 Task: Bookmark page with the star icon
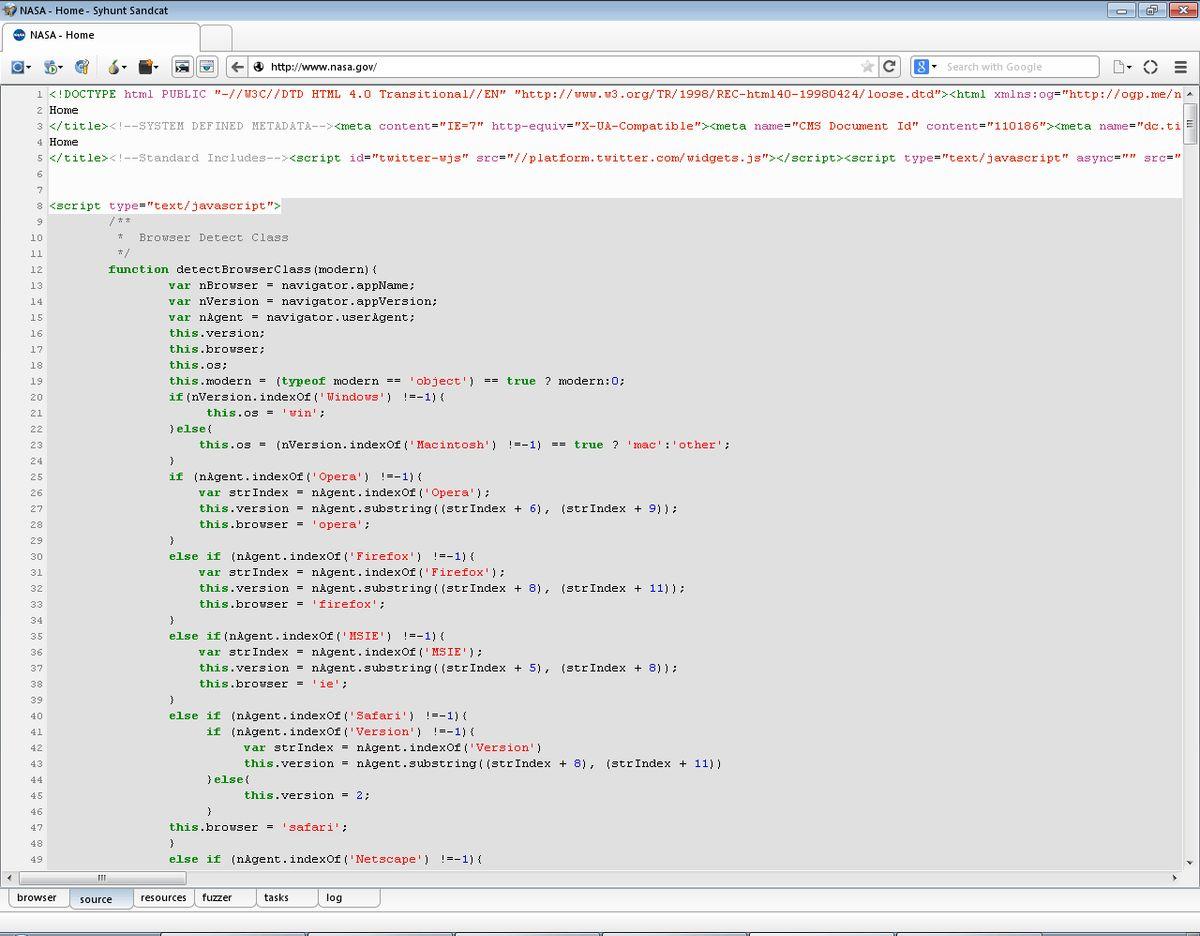pos(867,67)
